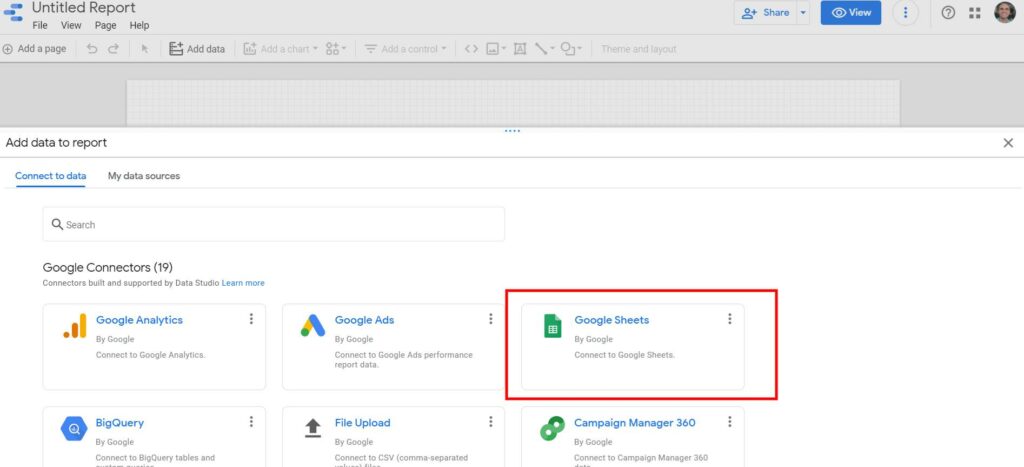Screen dimensions: 1024x467
Task: Switch to My data sources tab
Action: click(x=144, y=176)
